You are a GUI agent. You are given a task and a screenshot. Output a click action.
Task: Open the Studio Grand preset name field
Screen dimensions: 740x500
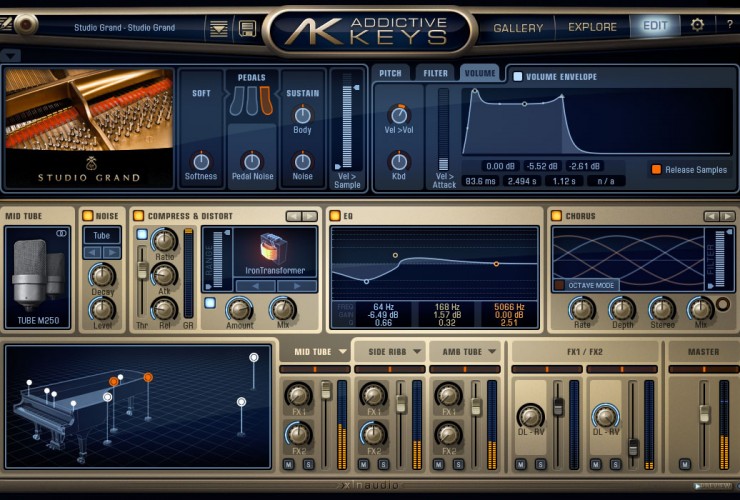coord(125,28)
